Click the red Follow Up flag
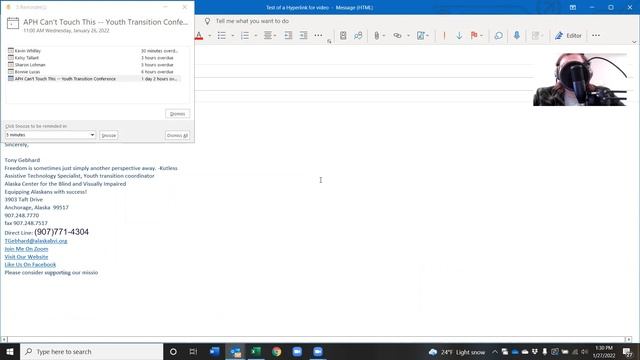Viewport: 640px width, 360px height. pyautogui.click(x=474, y=36)
